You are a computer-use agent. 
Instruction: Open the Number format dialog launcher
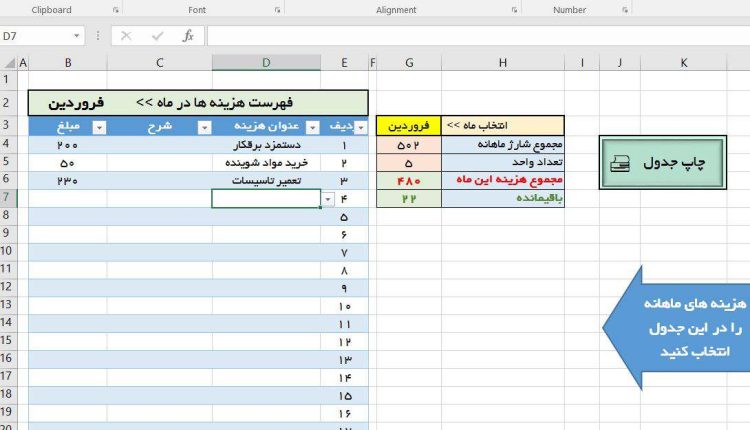[625, 10]
